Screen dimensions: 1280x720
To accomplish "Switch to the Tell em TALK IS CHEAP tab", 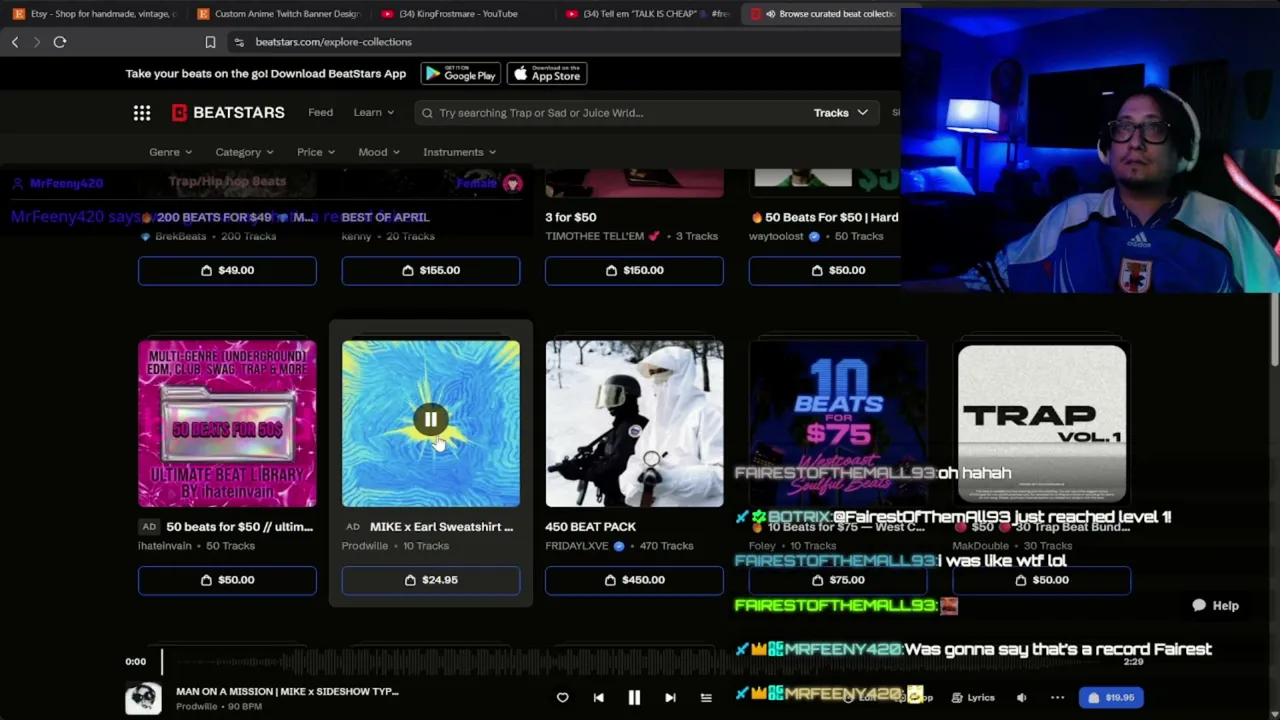I will coord(647,14).
